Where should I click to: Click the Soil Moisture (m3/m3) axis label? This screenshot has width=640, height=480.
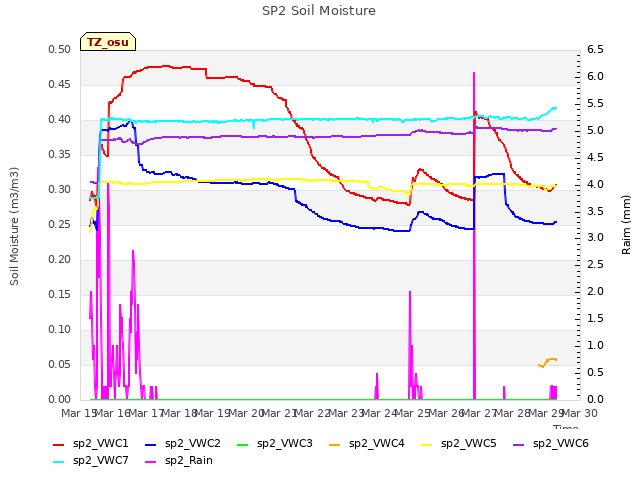14,226
